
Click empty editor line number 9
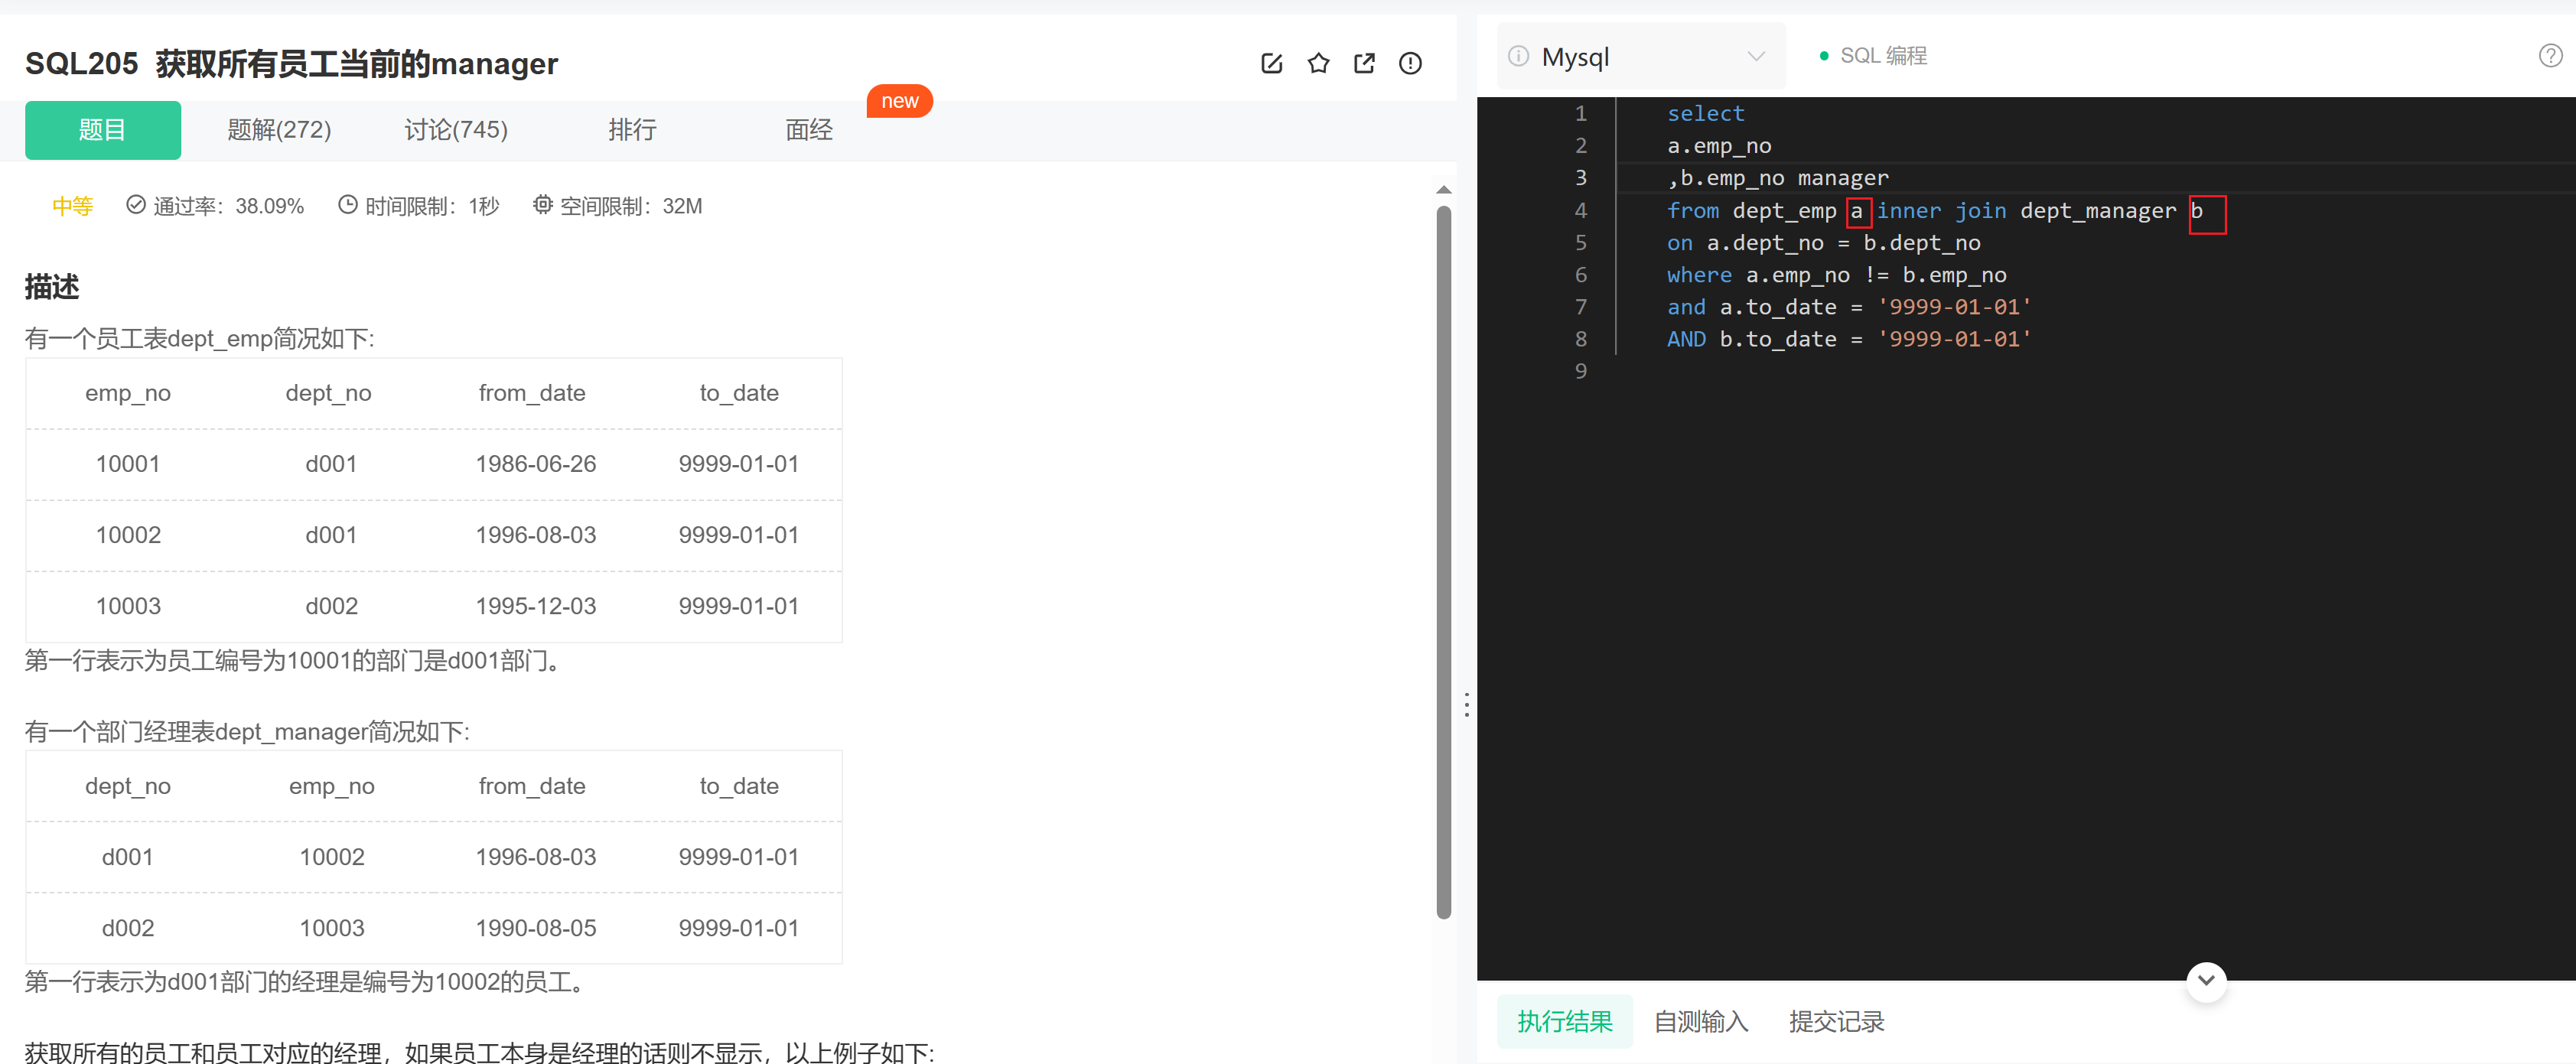1580,371
